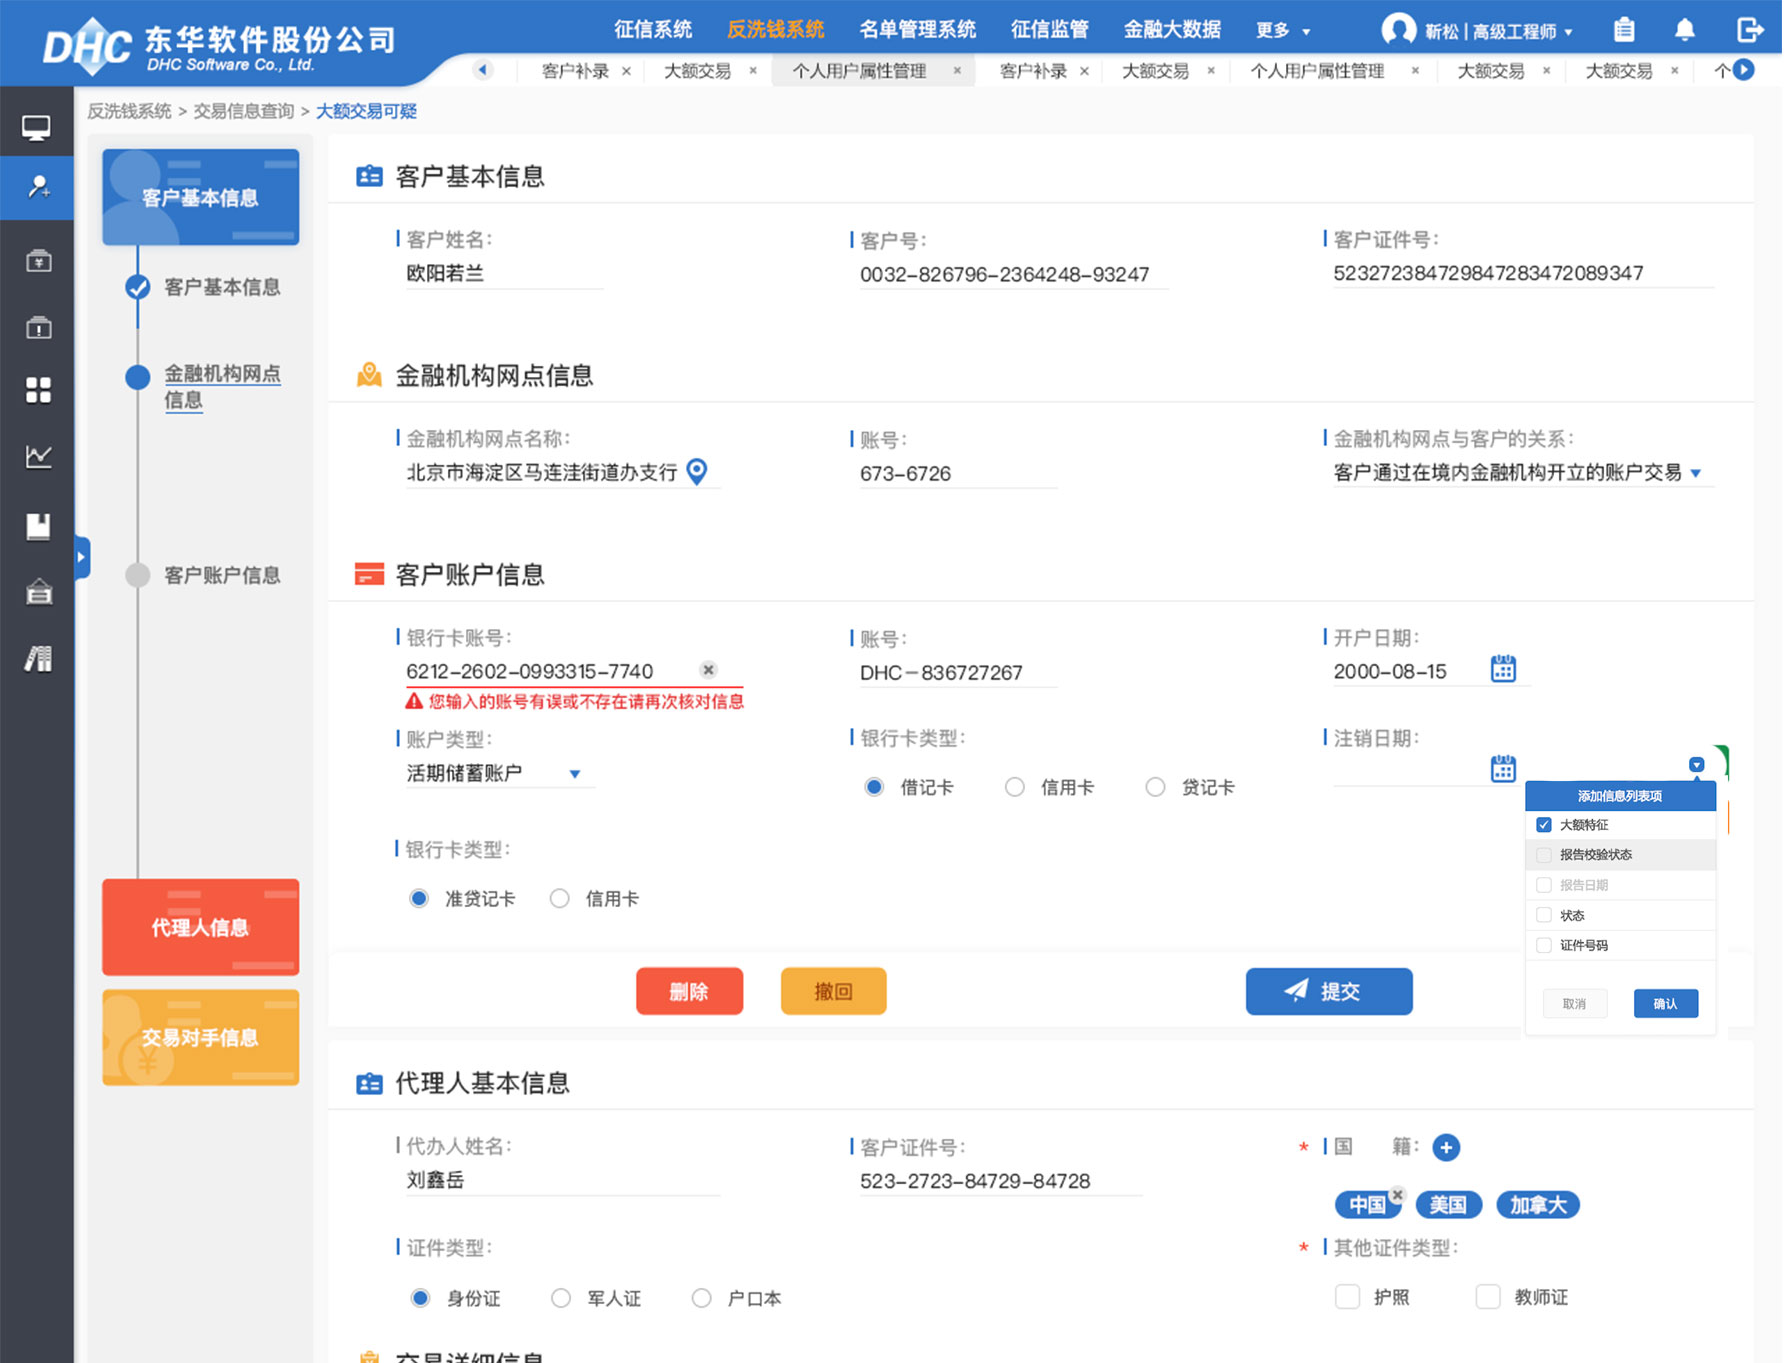Click the notification bell in the top bar
The height and width of the screenshot is (1363, 1784).
click(x=1686, y=30)
